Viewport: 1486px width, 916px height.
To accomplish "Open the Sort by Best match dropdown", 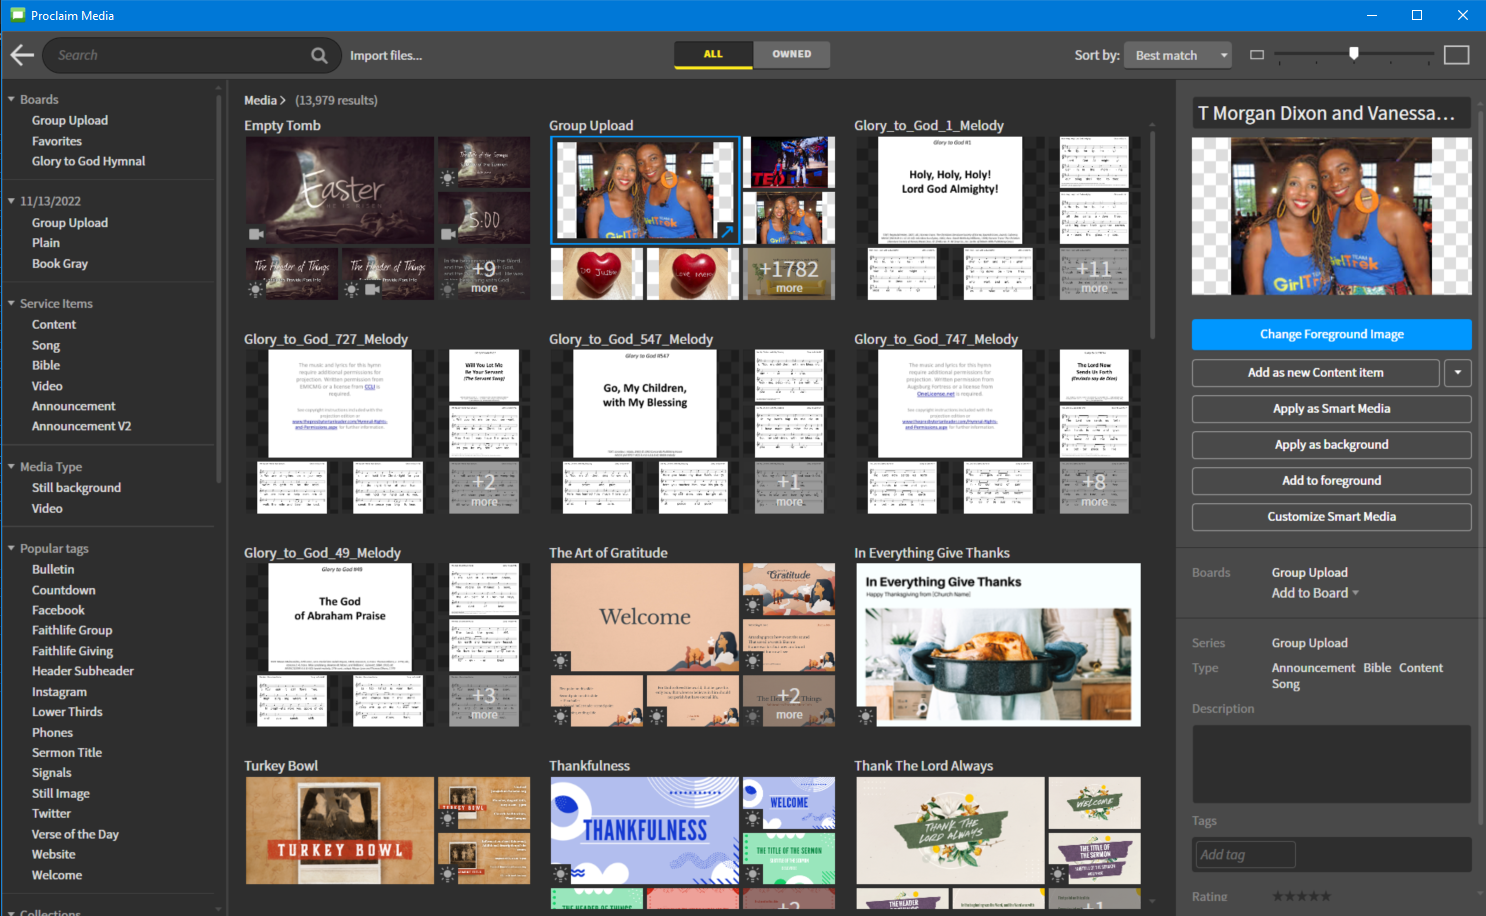I will (1178, 55).
